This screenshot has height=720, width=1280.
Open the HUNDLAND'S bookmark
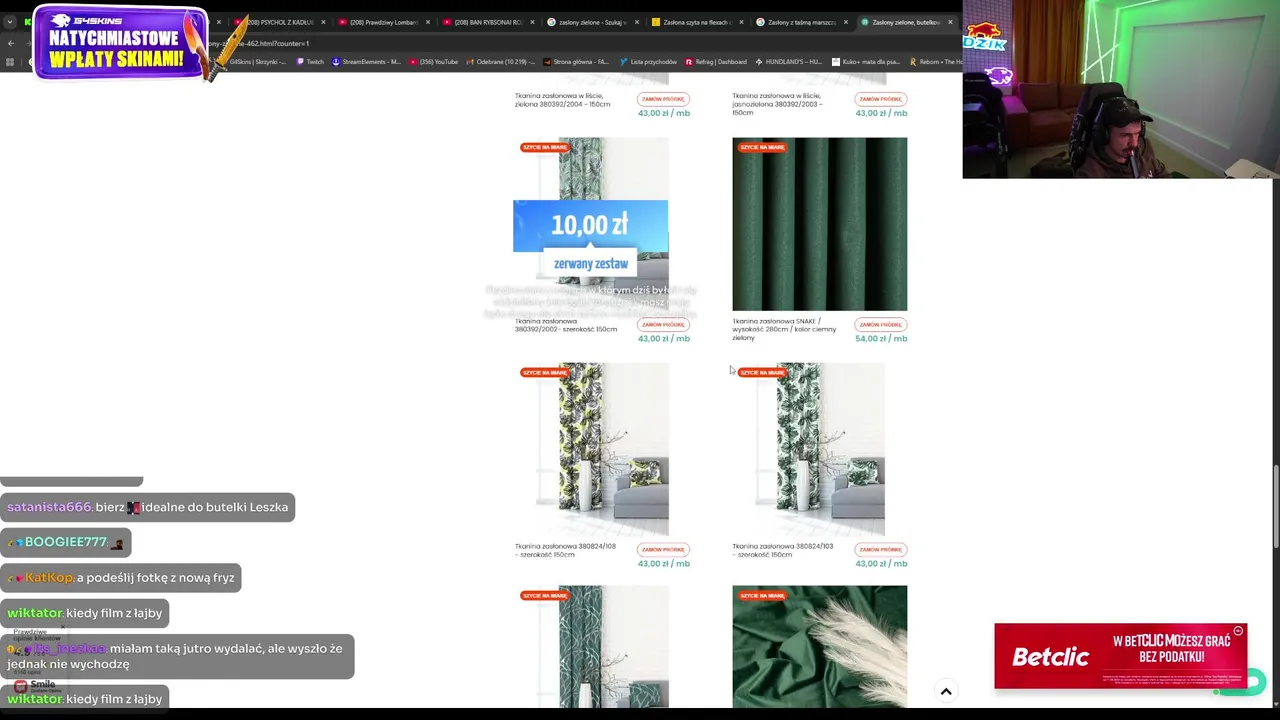coord(788,62)
